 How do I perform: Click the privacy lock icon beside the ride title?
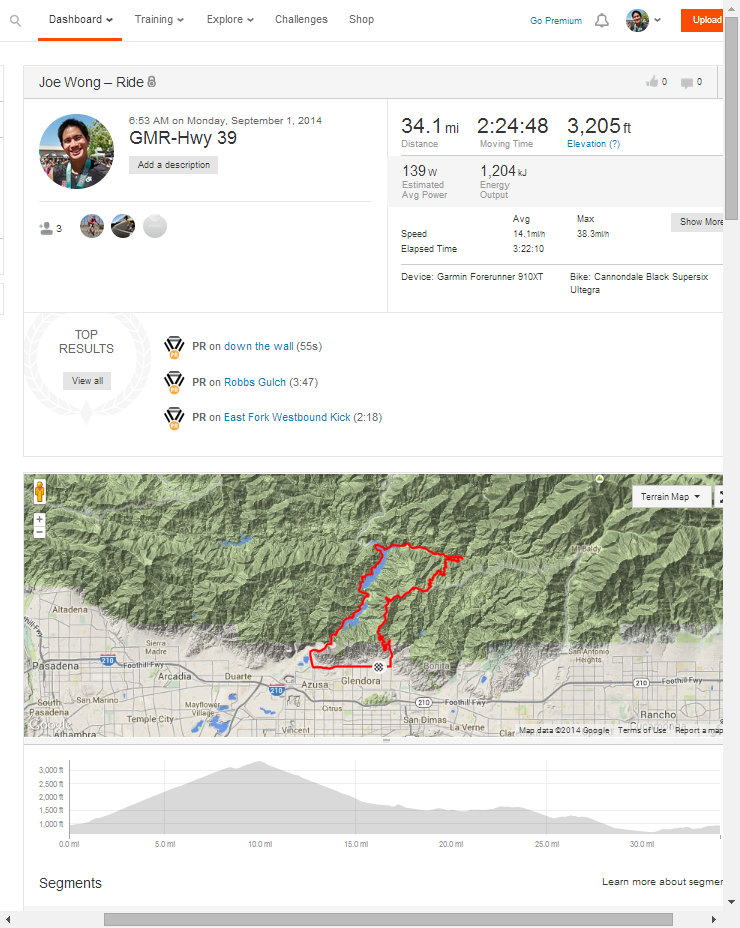point(152,82)
